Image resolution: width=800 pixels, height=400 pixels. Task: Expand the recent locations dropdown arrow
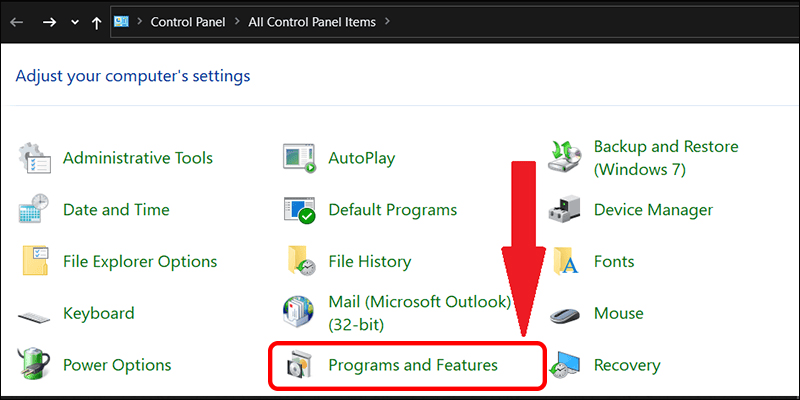74,21
